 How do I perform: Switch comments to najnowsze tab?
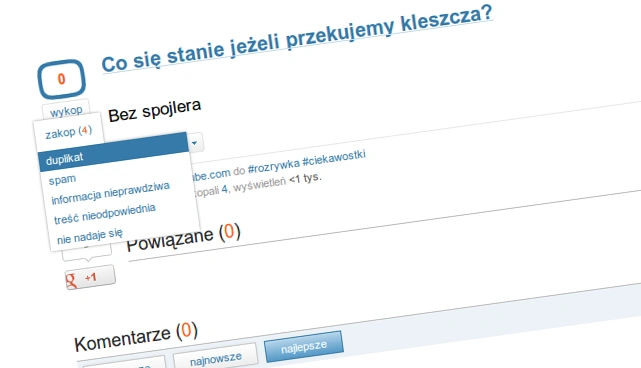click(x=215, y=359)
